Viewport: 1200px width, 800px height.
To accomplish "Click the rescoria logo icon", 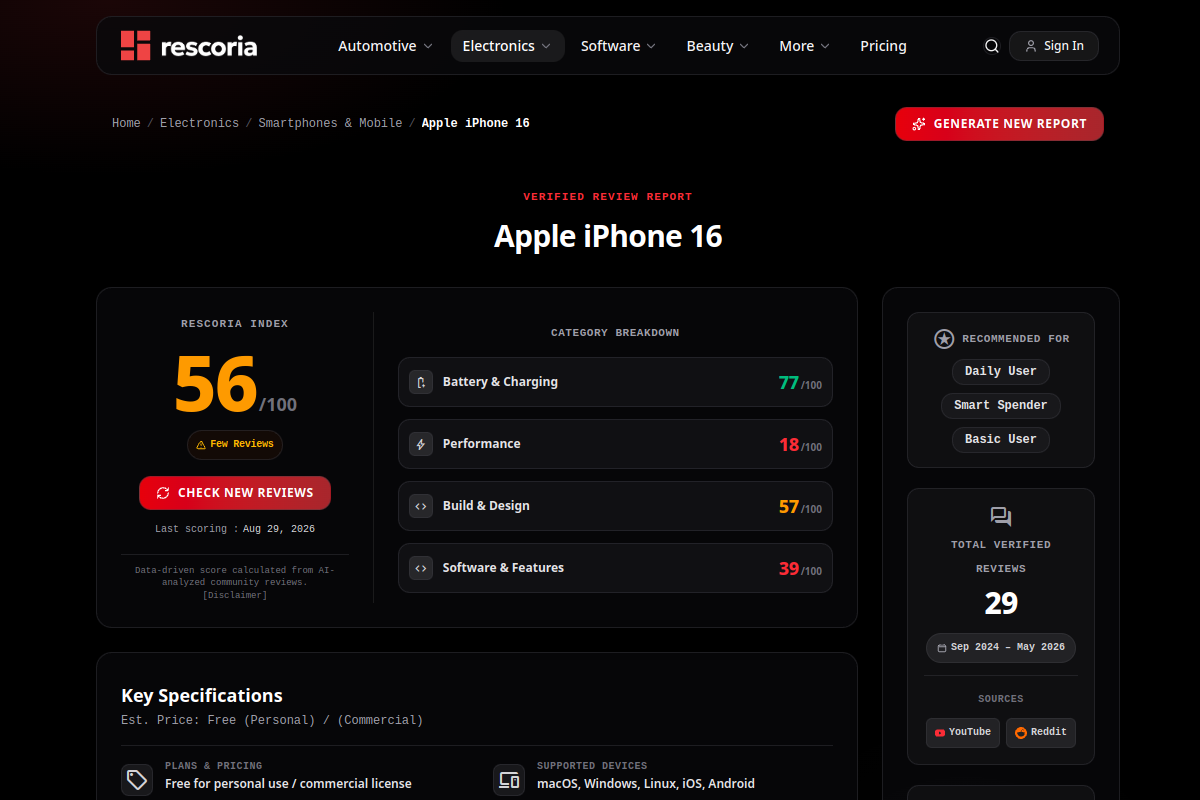I will (x=135, y=46).
